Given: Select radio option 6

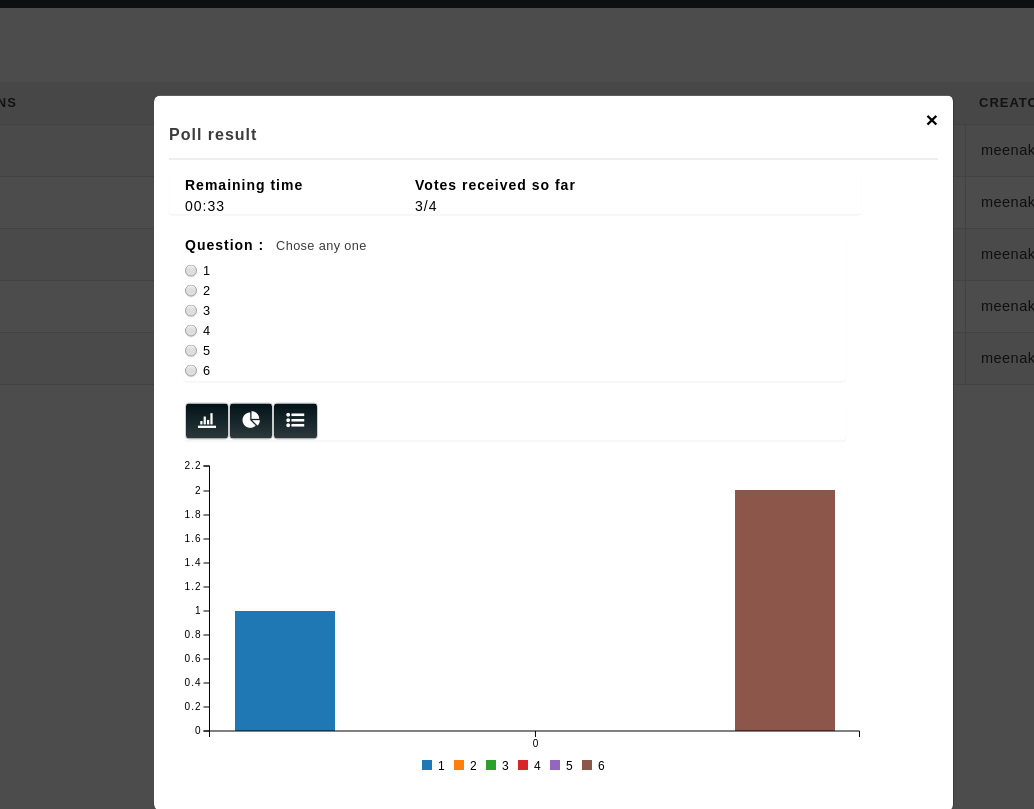Looking at the screenshot, I should (x=191, y=371).
